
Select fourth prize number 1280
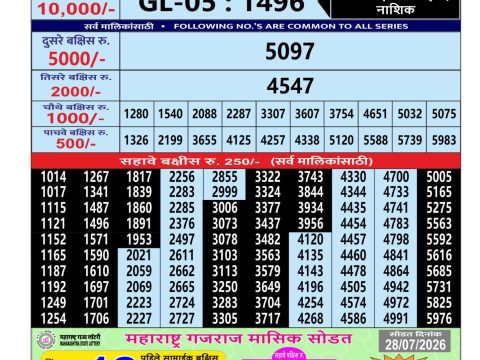click(x=136, y=114)
